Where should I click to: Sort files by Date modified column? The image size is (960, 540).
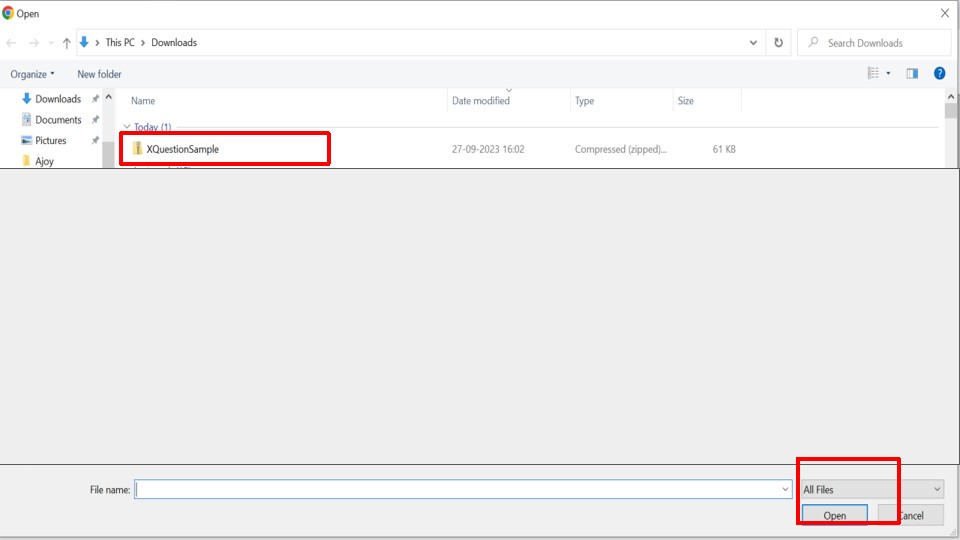coord(481,100)
